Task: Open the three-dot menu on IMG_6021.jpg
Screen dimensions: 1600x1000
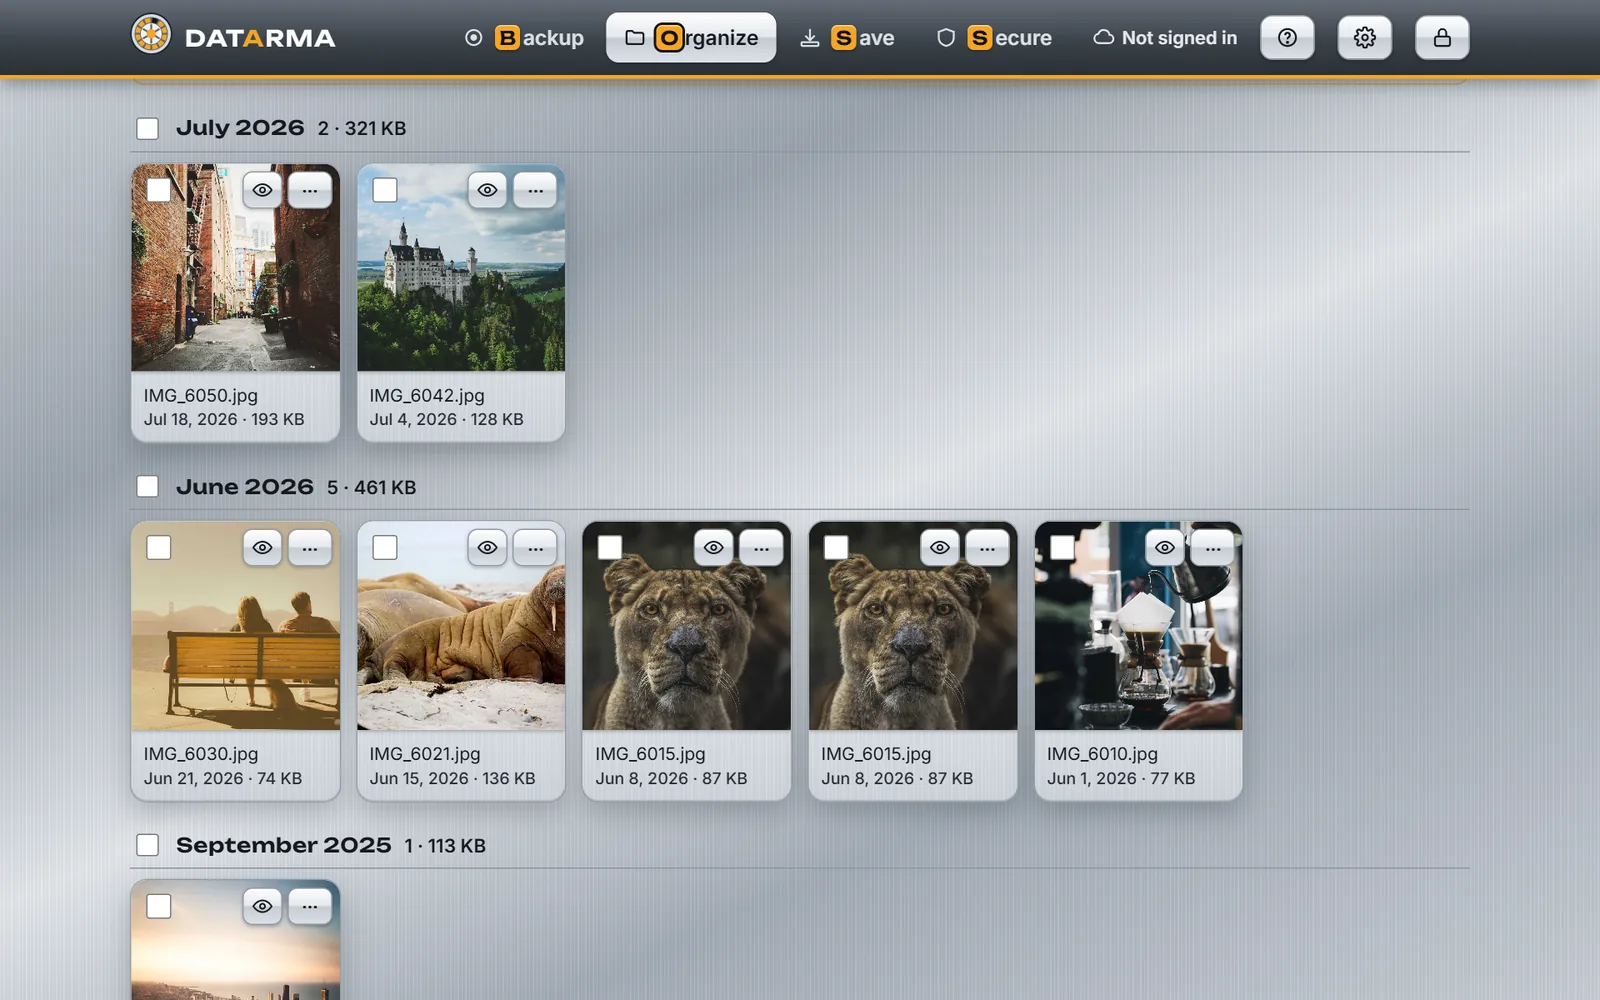Action: tap(536, 548)
